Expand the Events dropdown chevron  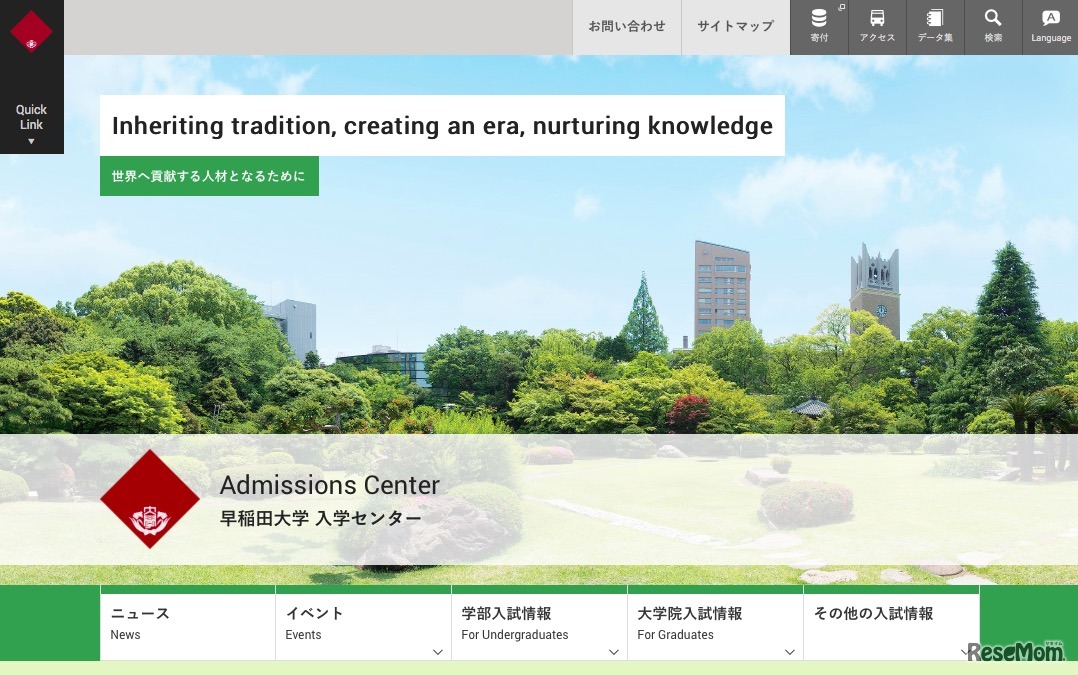pos(438,652)
